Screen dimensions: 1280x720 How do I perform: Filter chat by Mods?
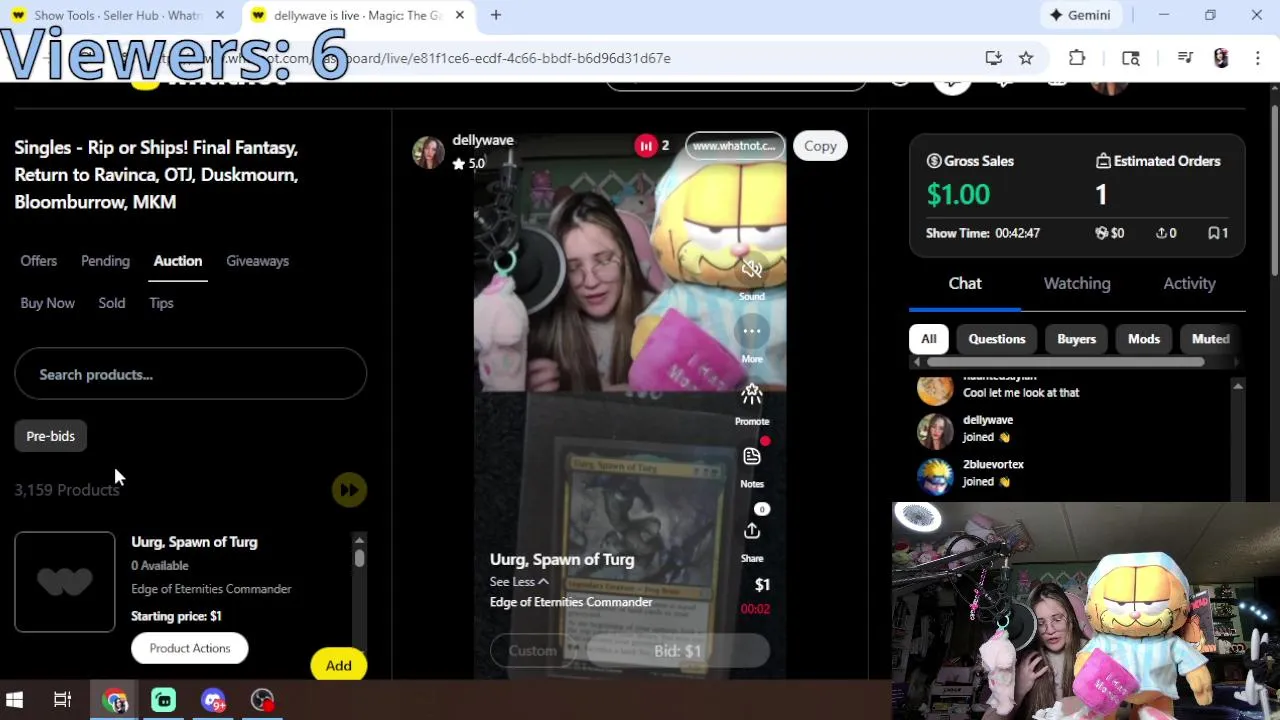click(1144, 339)
